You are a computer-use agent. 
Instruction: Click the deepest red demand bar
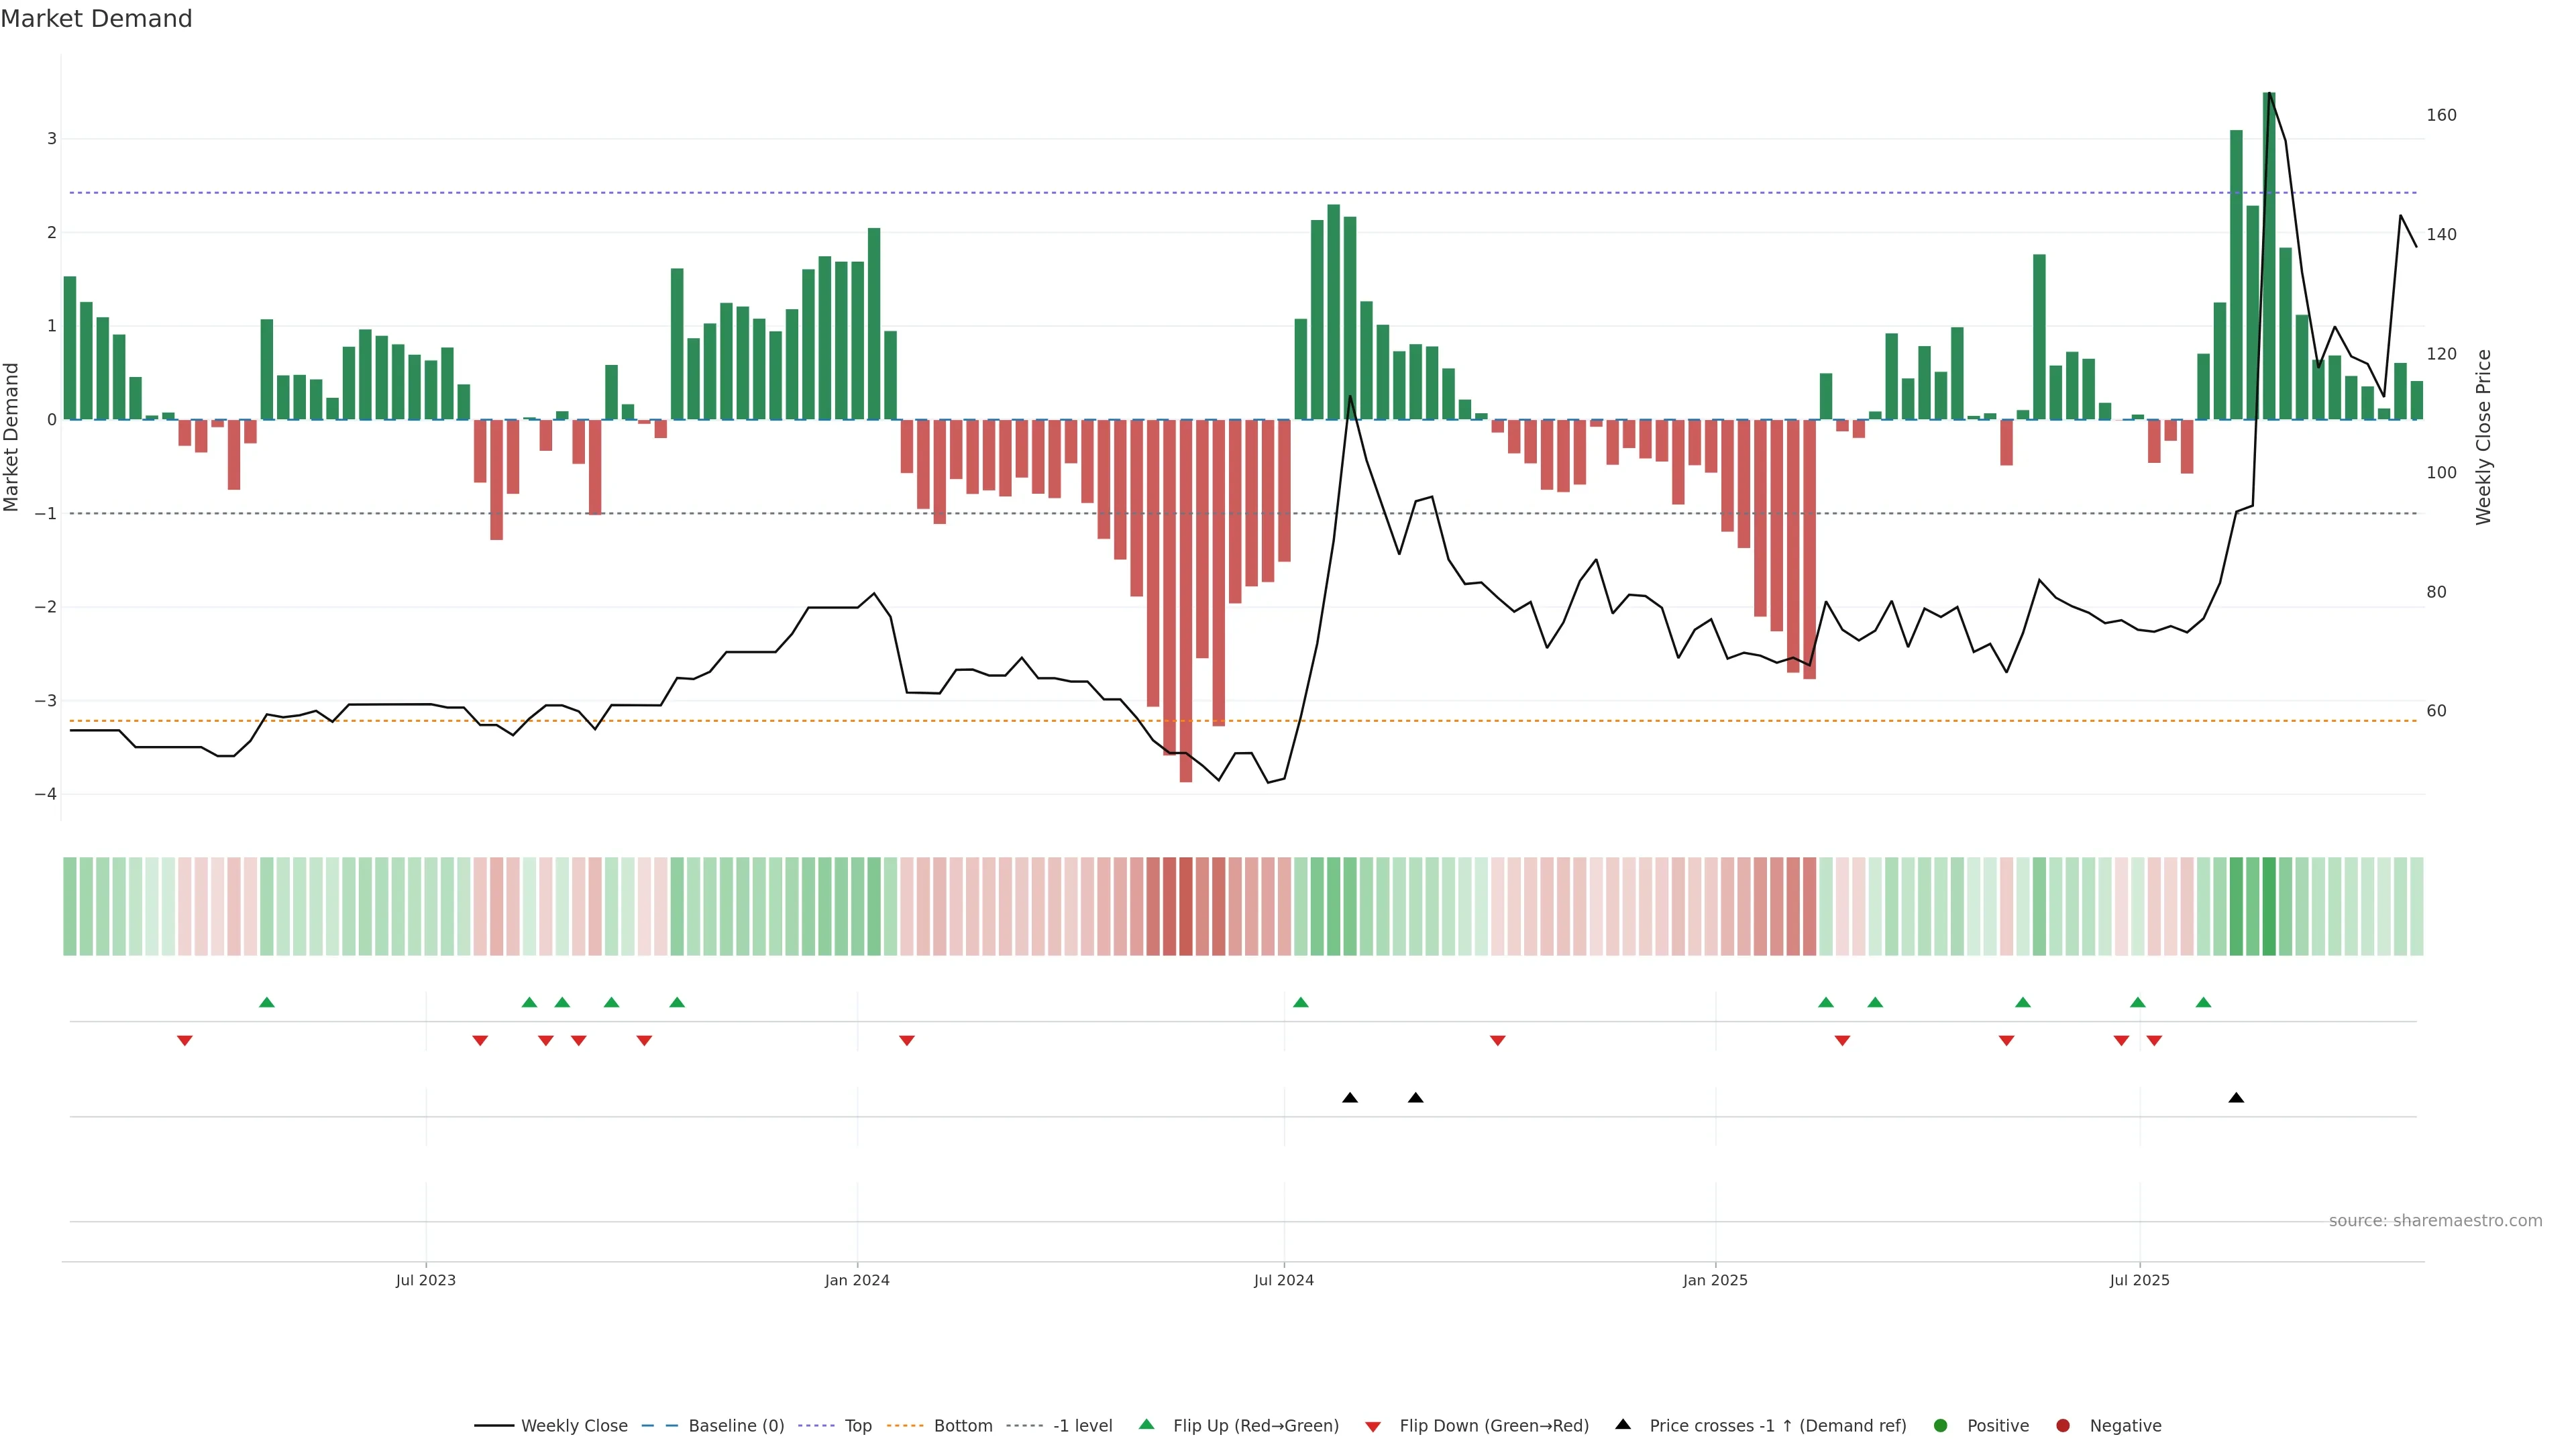(x=1186, y=600)
